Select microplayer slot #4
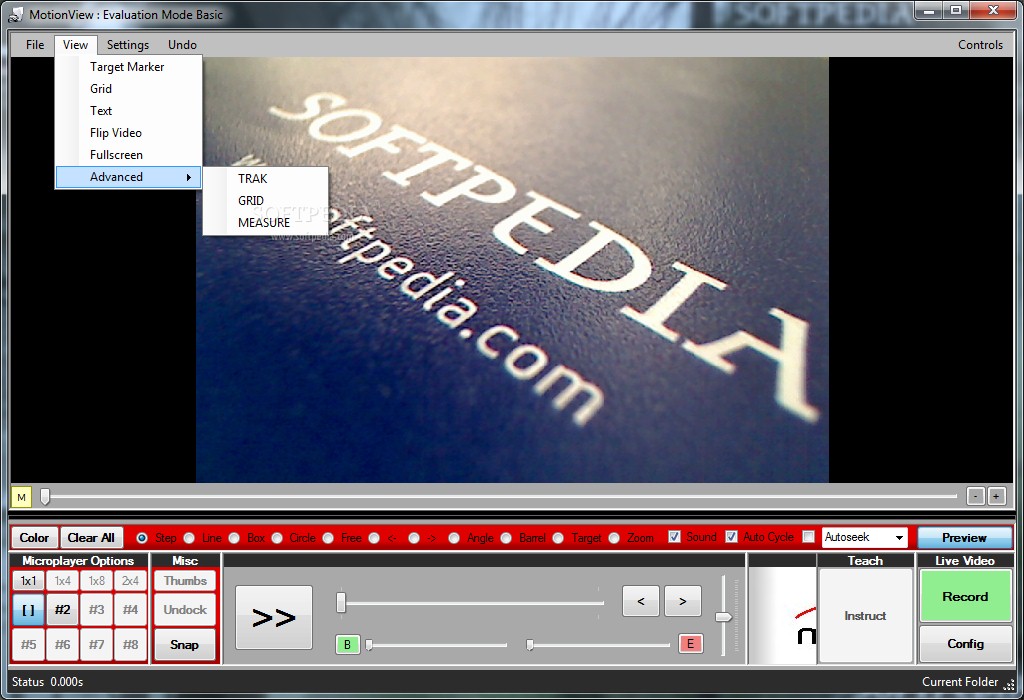 click(x=130, y=610)
